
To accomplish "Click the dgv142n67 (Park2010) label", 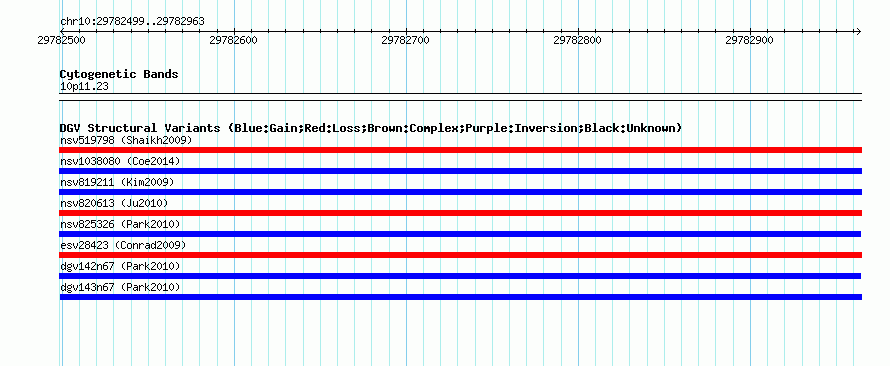I will point(120,266).
